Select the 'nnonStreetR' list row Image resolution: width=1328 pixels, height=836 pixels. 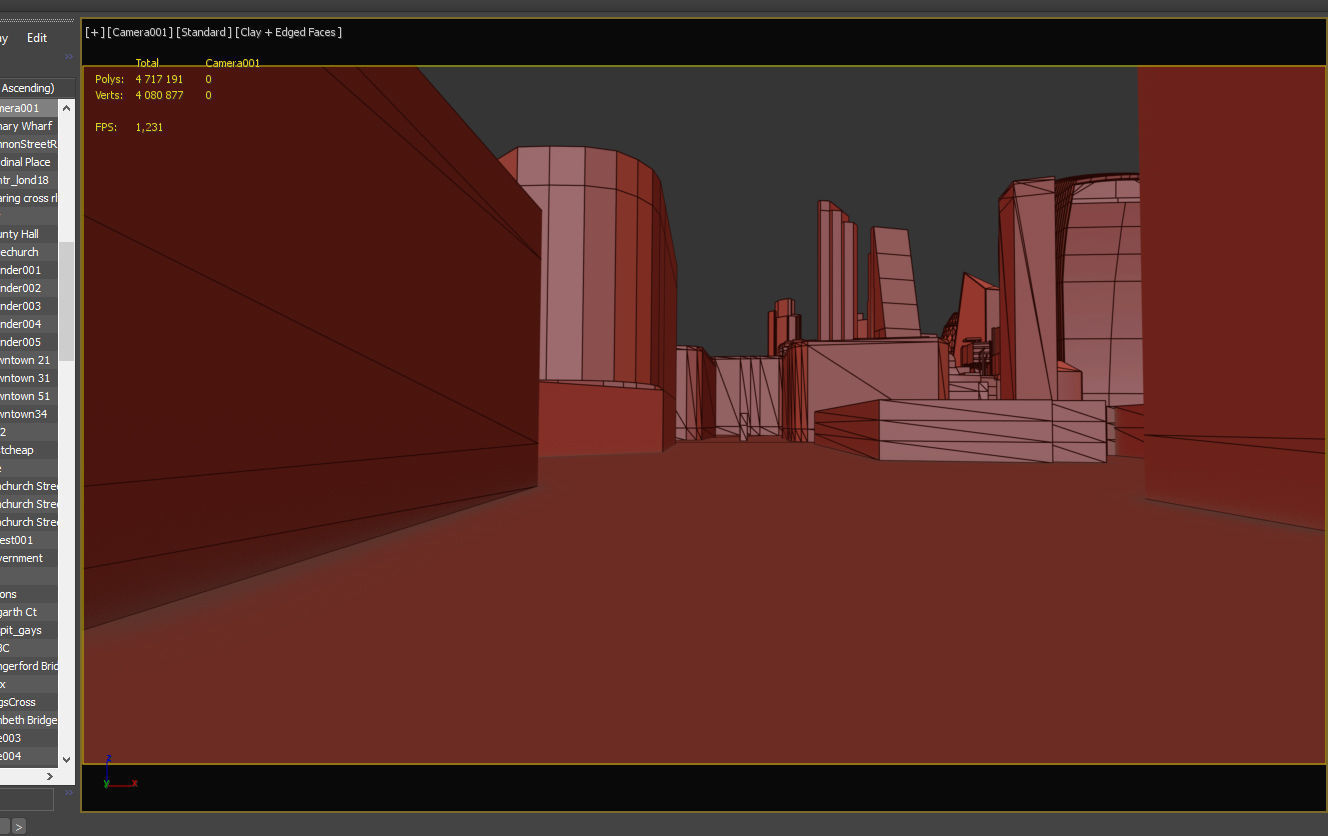click(x=29, y=144)
